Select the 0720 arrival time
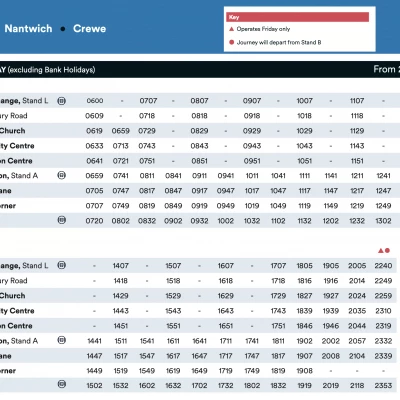Image resolution: width=400 pixels, height=400 pixels. coord(94,221)
